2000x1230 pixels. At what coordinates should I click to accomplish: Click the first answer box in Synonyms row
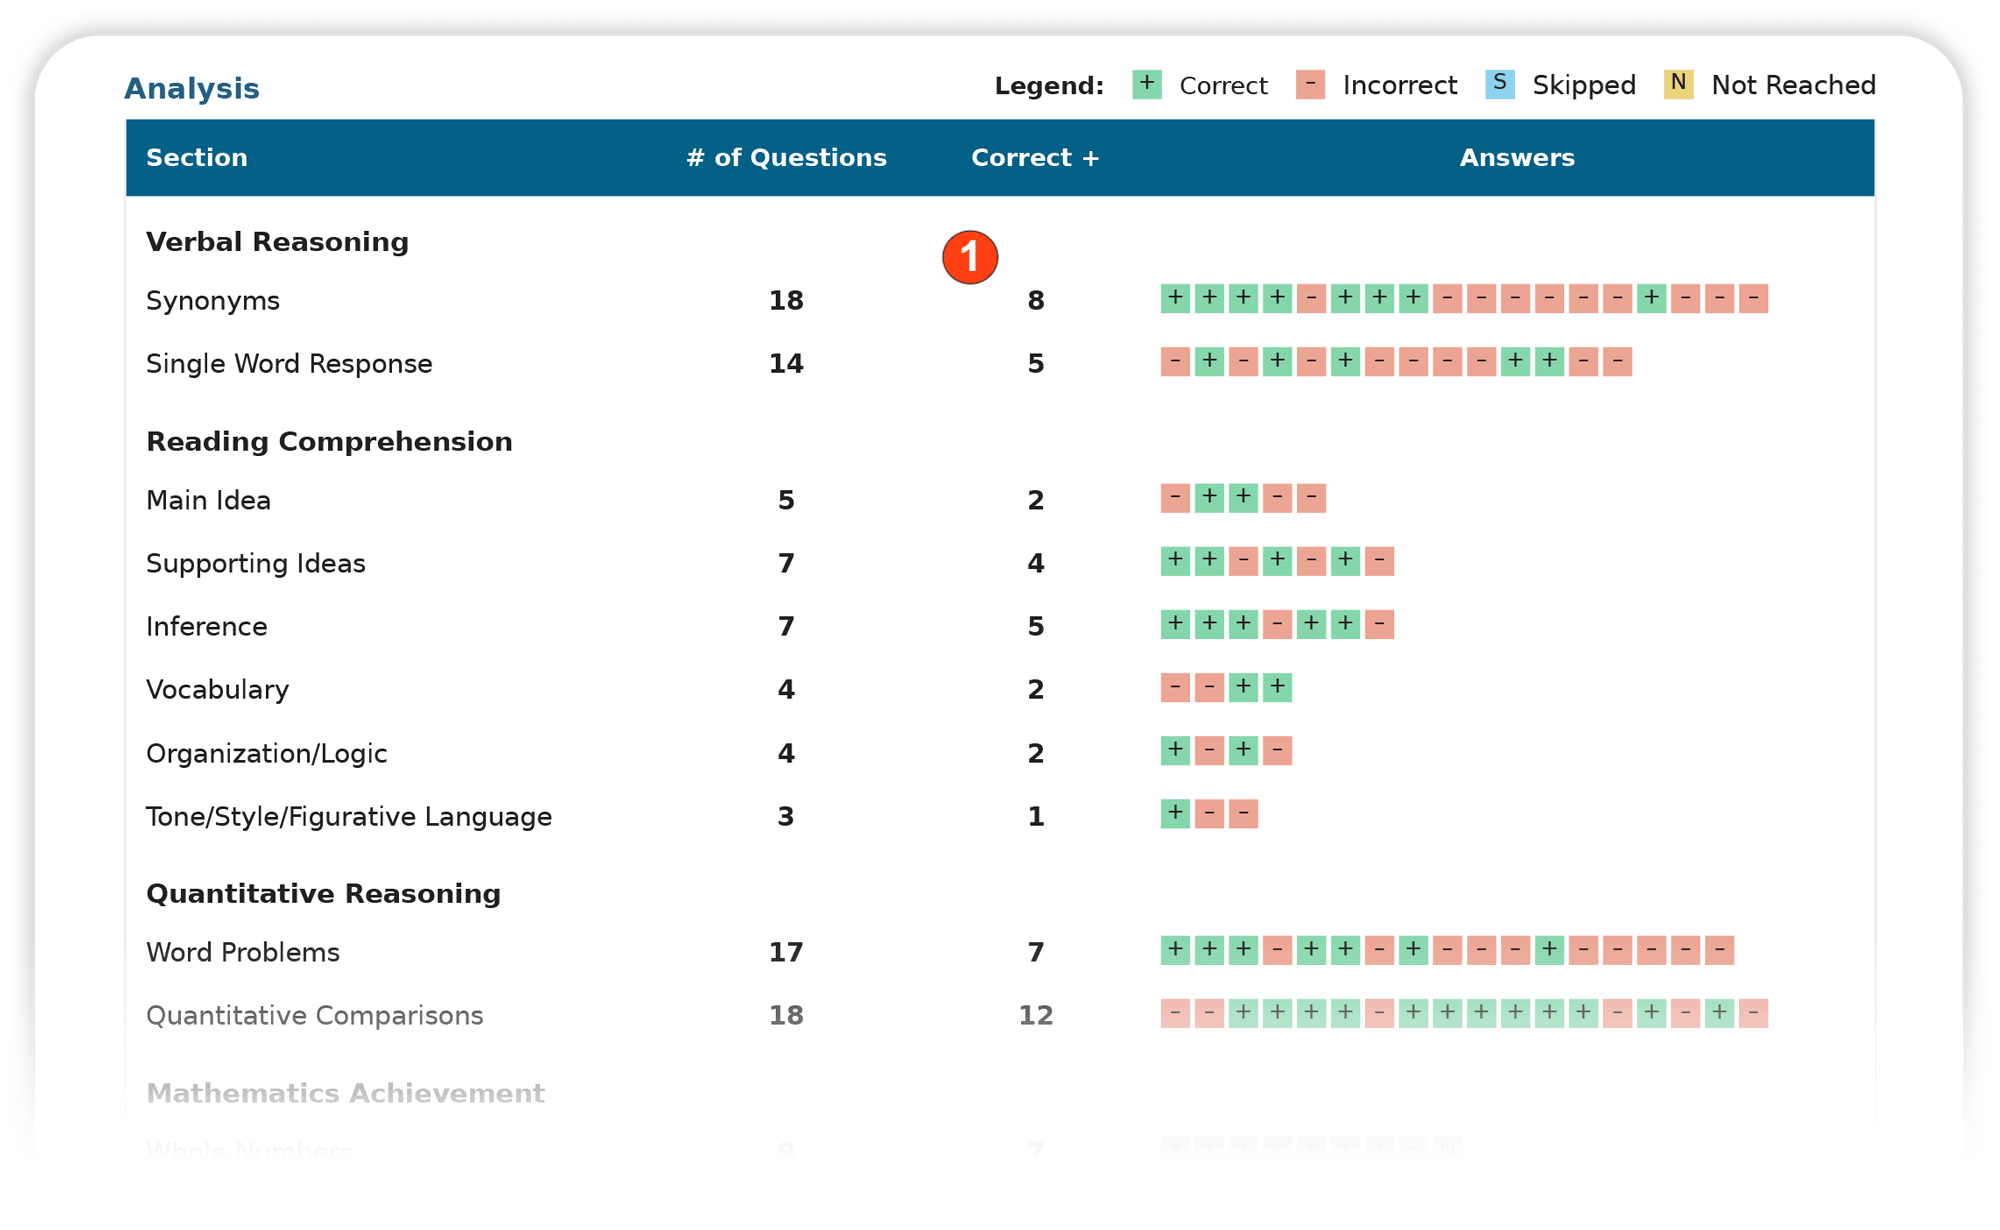point(1175,298)
